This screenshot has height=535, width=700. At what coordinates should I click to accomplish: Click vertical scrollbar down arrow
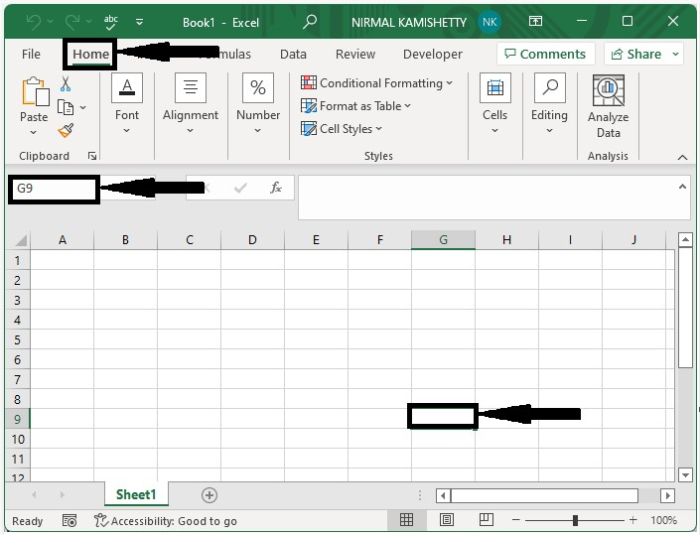coord(685,475)
